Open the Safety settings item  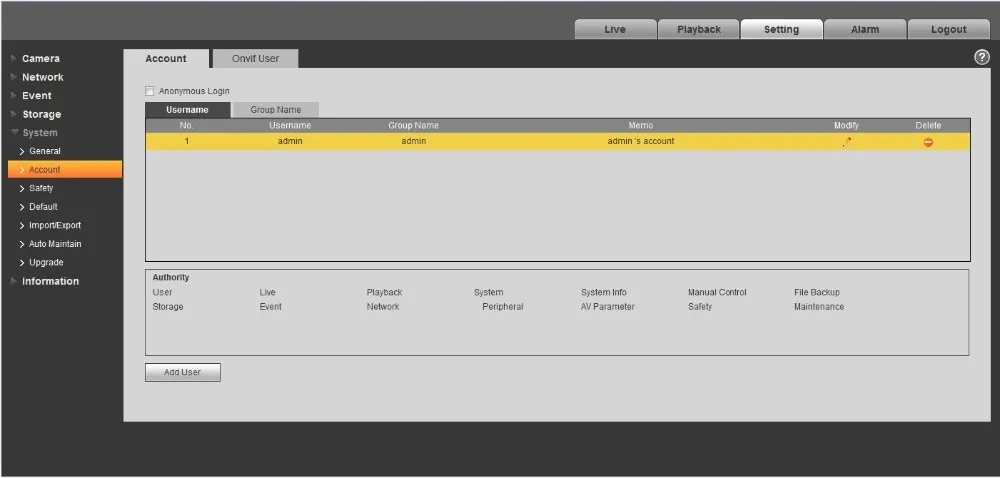pos(41,188)
